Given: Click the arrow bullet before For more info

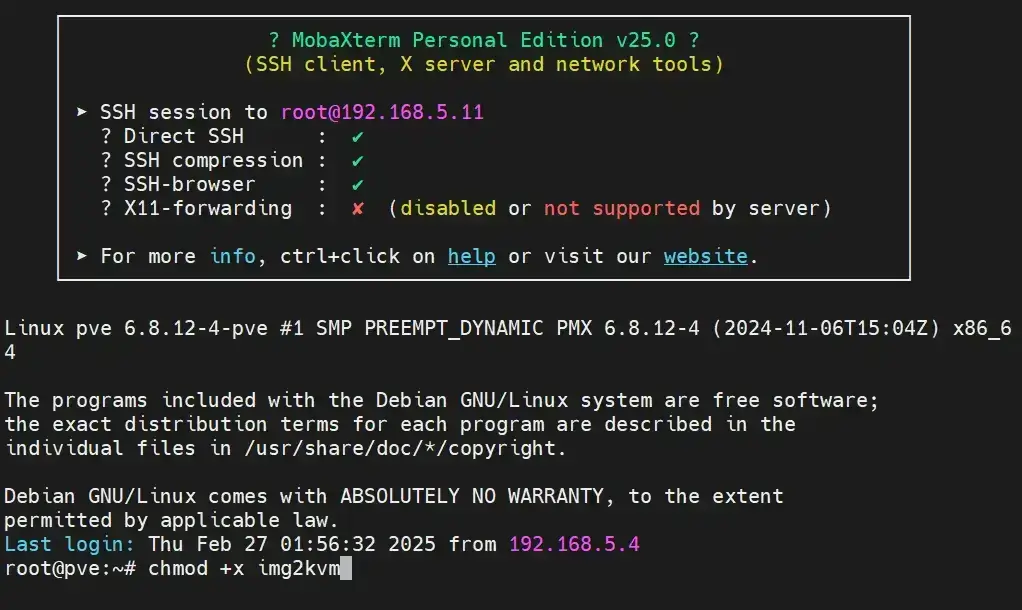Looking at the screenshot, I should [x=83, y=256].
